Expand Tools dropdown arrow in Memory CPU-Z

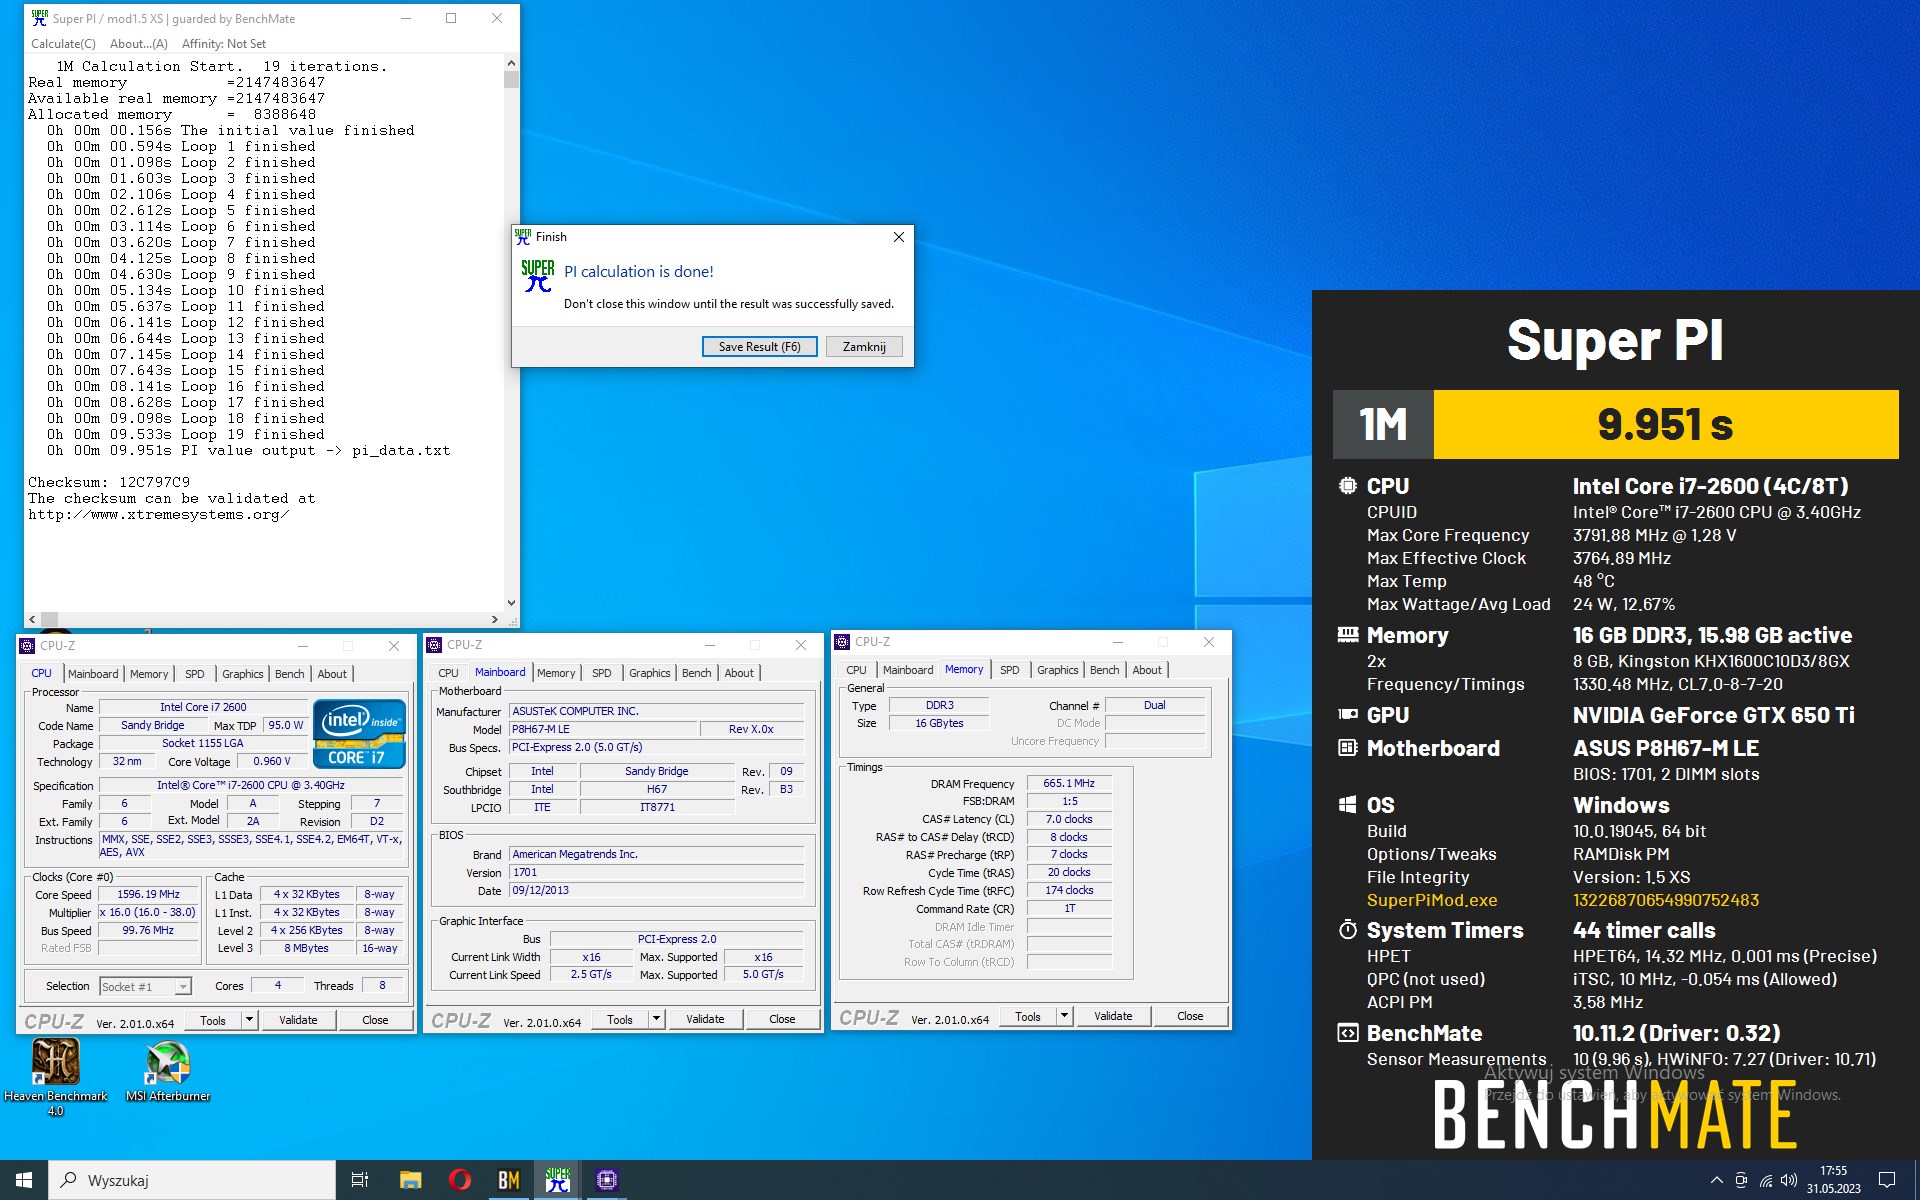pyautogui.click(x=1064, y=1016)
